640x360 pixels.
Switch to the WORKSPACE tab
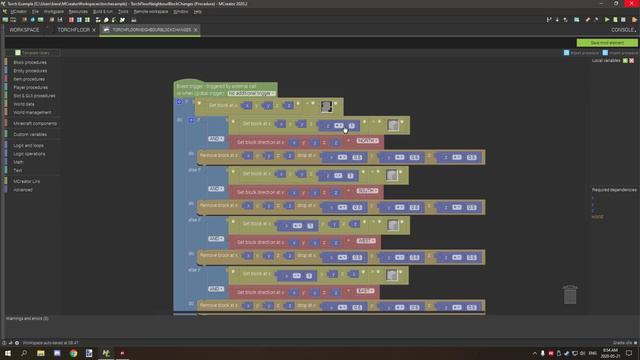24,30
